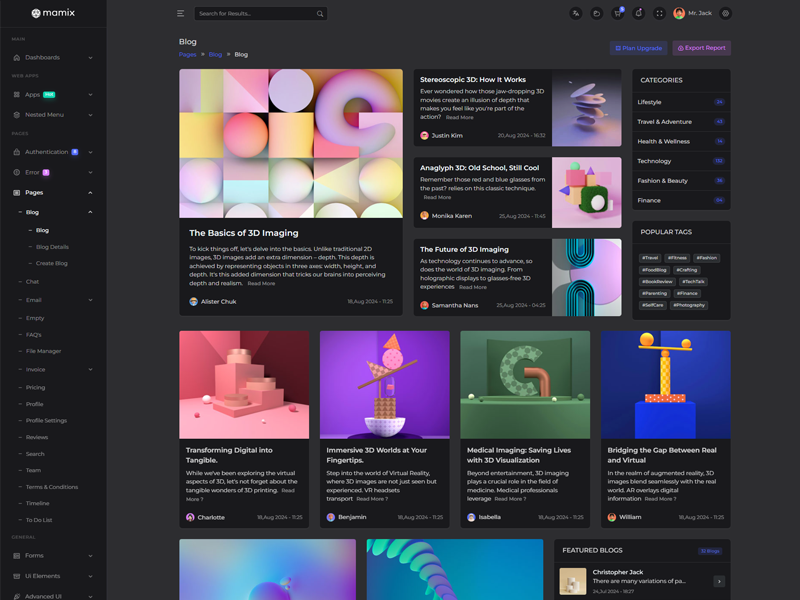Open the notifications bell icon

click(639, 14)
